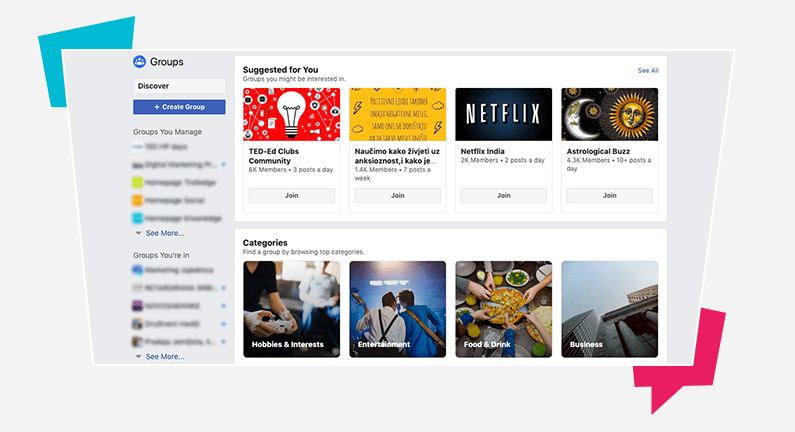795x432 pixels.
Task: Browse the Food & Drink category
Action: coord(503,309)
